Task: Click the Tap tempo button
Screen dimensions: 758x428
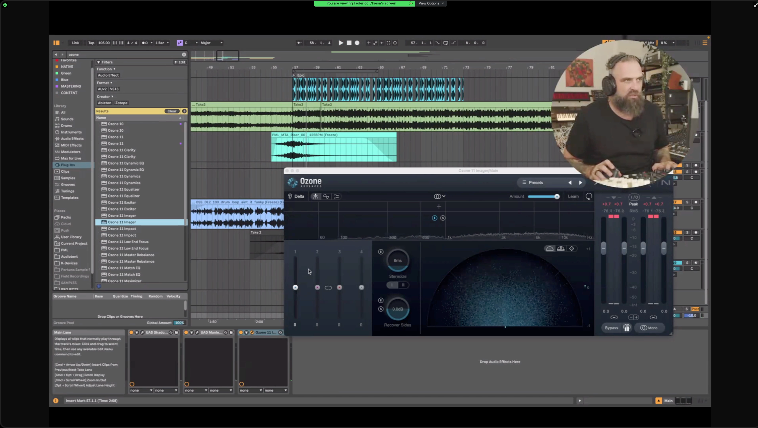Action: (90, 43)
